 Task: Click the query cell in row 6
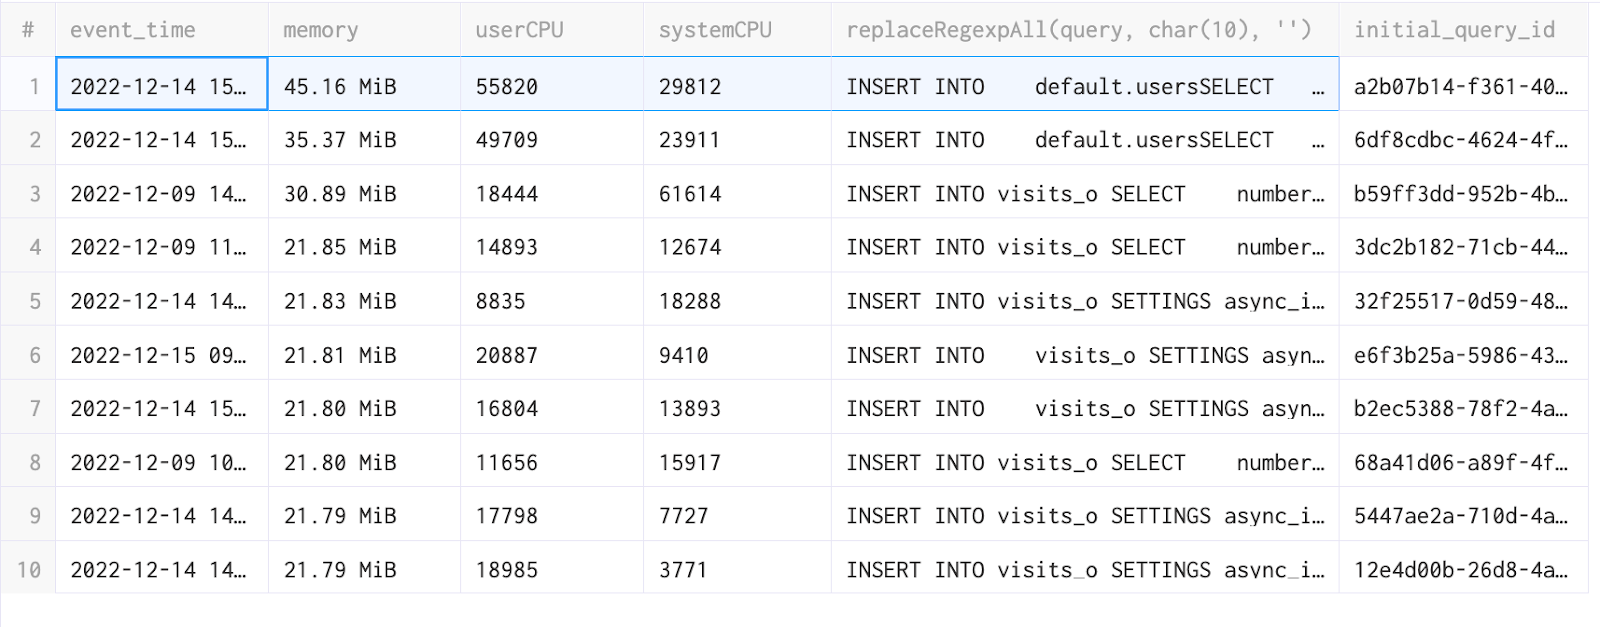click(x=1084, y=355)
